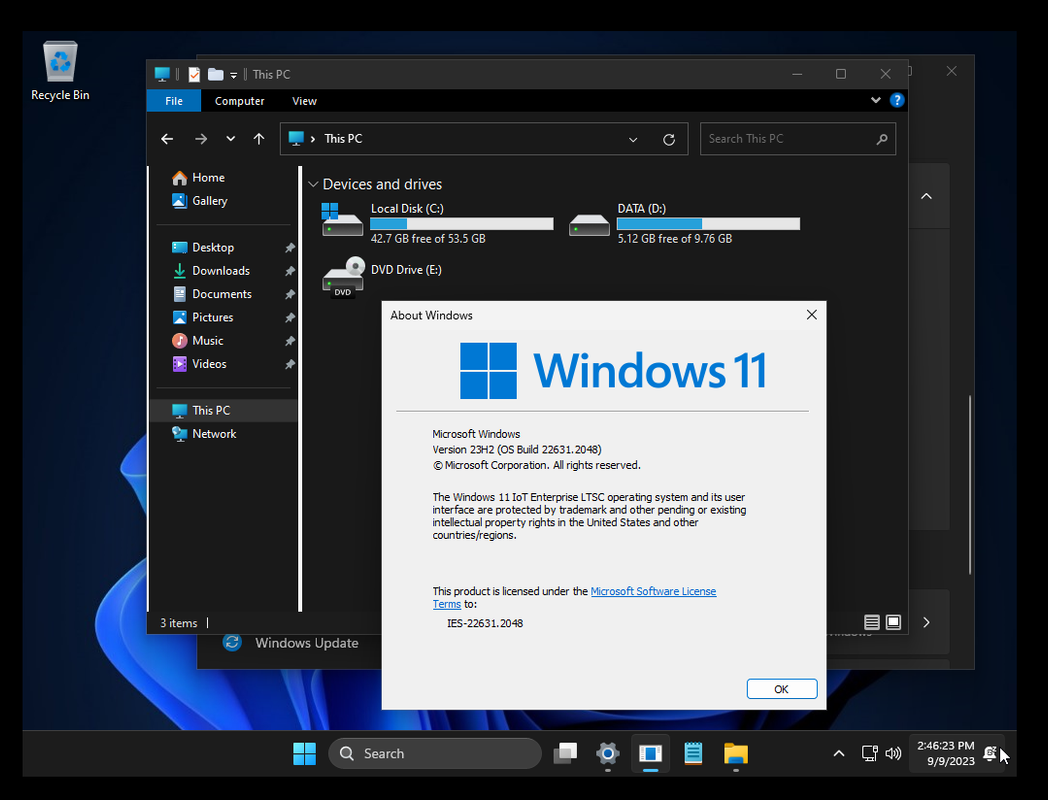Click the 42.7 GB free text
Screen dimensions: 1048x800
click(x=428, y=239)
